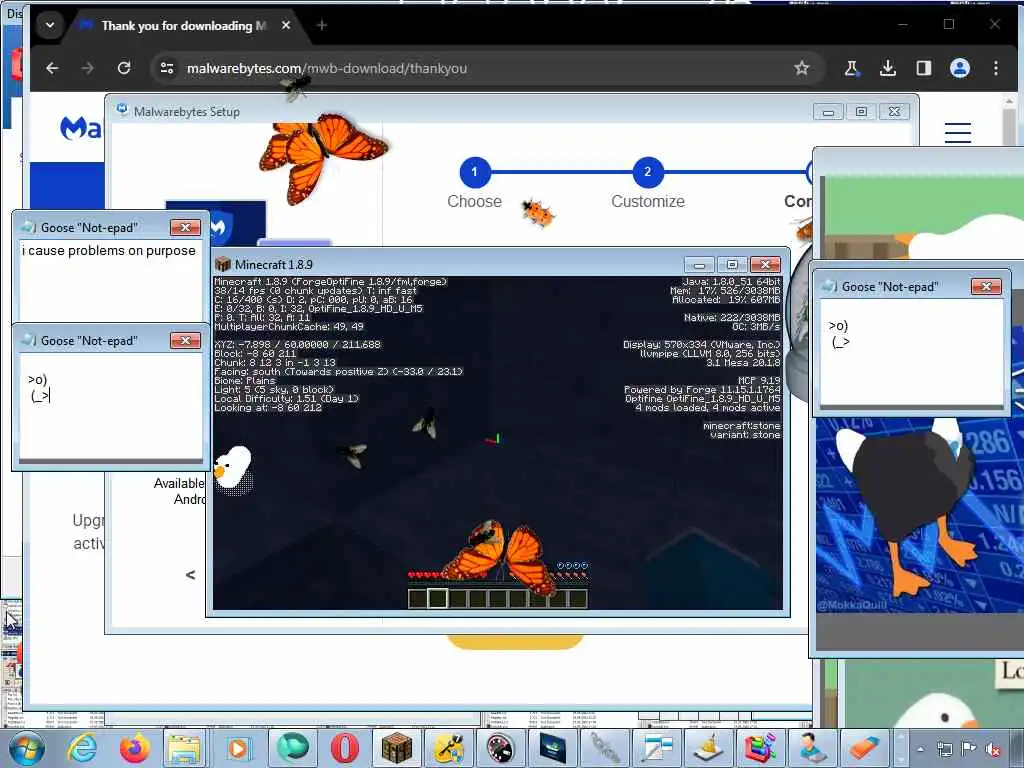This screenshot has height=768, width=1024.
Task: Open the chain links taskbar icon
Action: coord(605,748)
